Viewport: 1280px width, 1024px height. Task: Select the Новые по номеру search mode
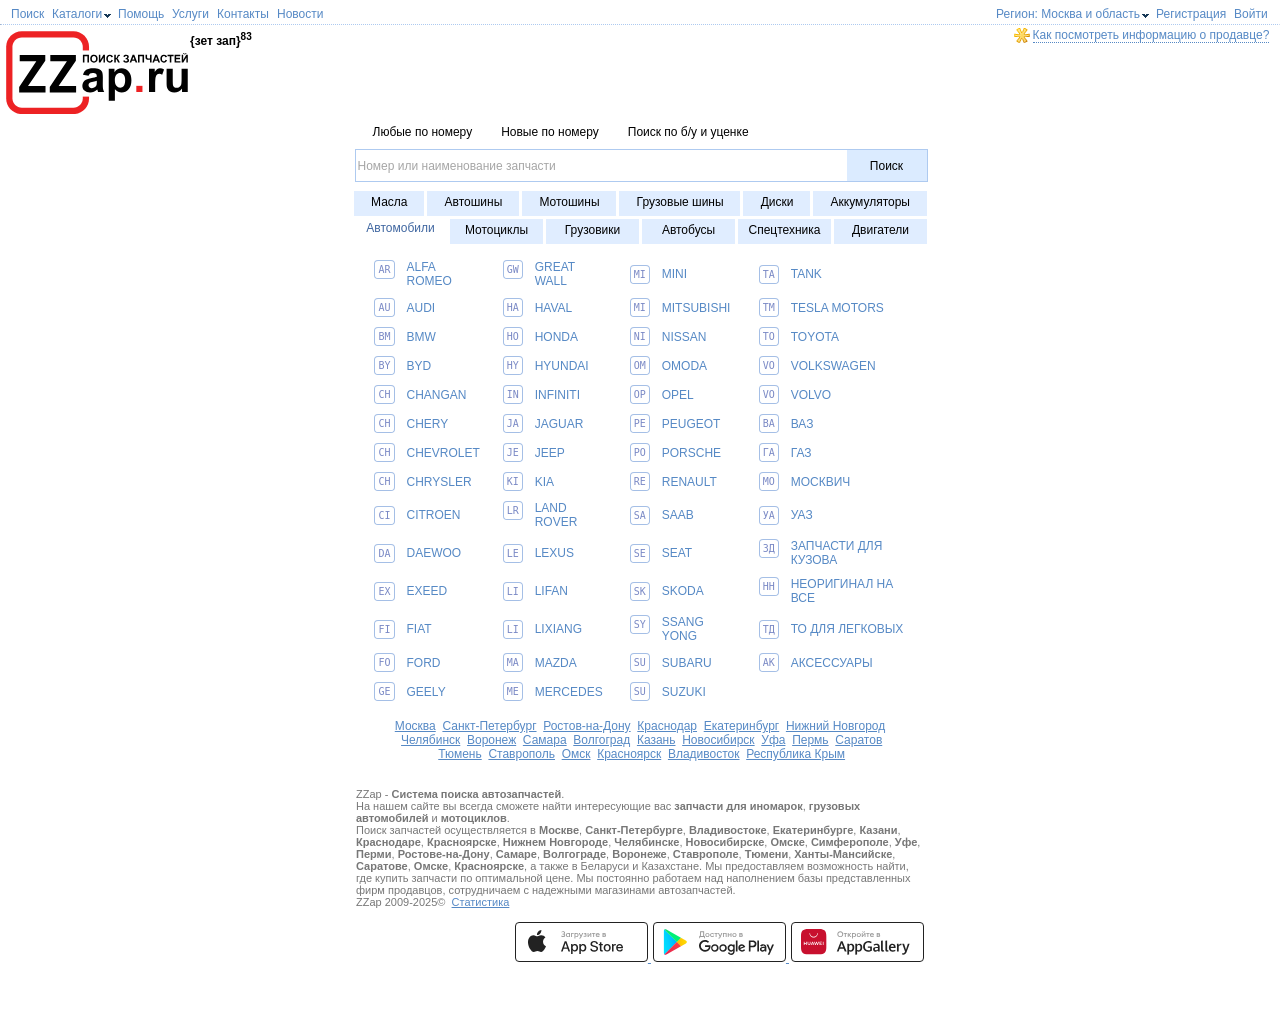point(550,132)
